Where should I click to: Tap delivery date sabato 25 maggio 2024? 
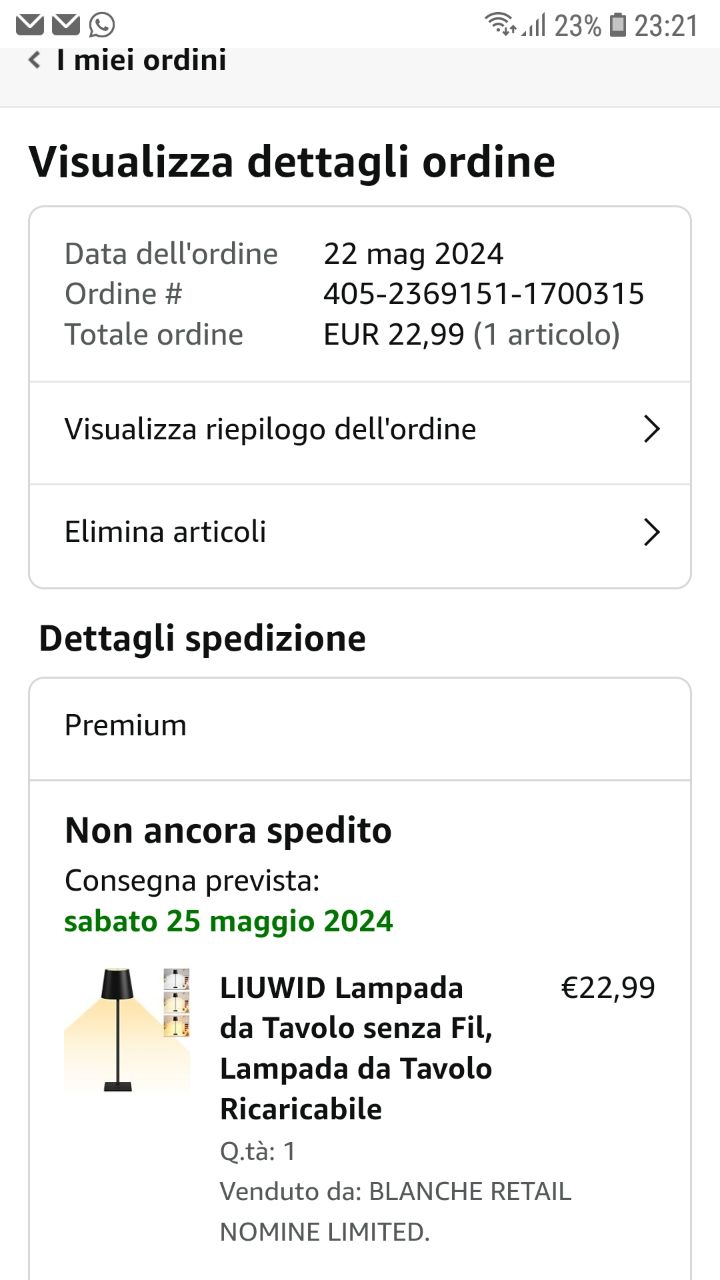pos(228,920)
